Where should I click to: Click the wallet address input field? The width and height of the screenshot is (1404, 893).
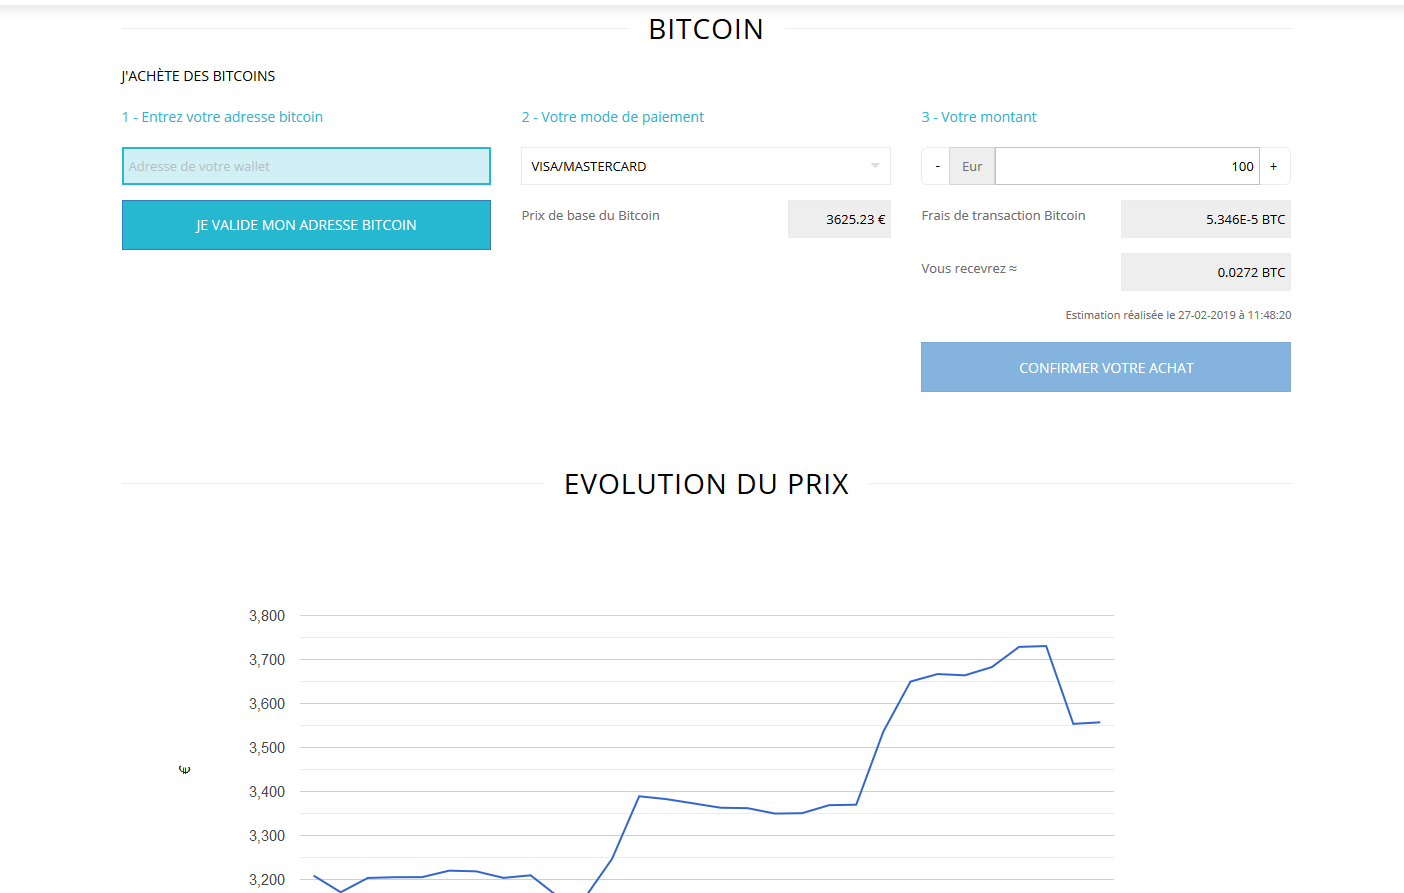point(306,166)
